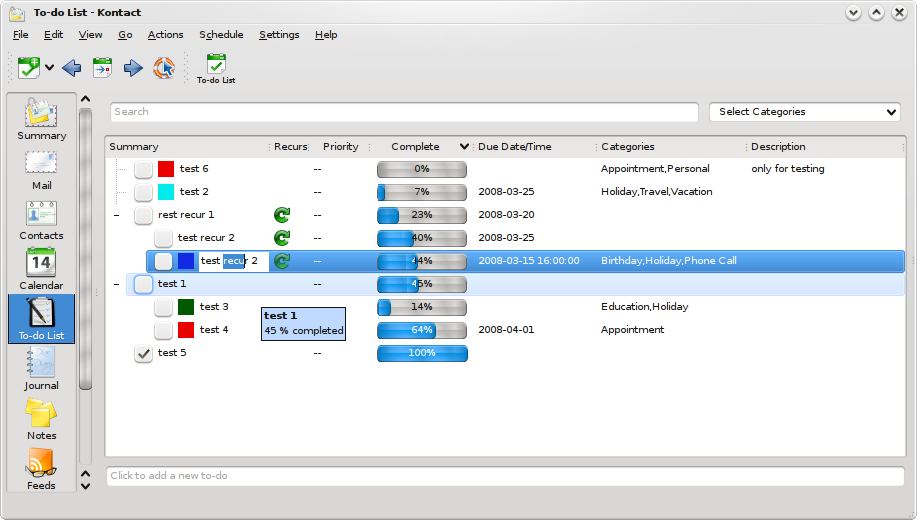
Task: Open the Notes sidebar component
Action: pyautogui.click(x=42, y=419)
